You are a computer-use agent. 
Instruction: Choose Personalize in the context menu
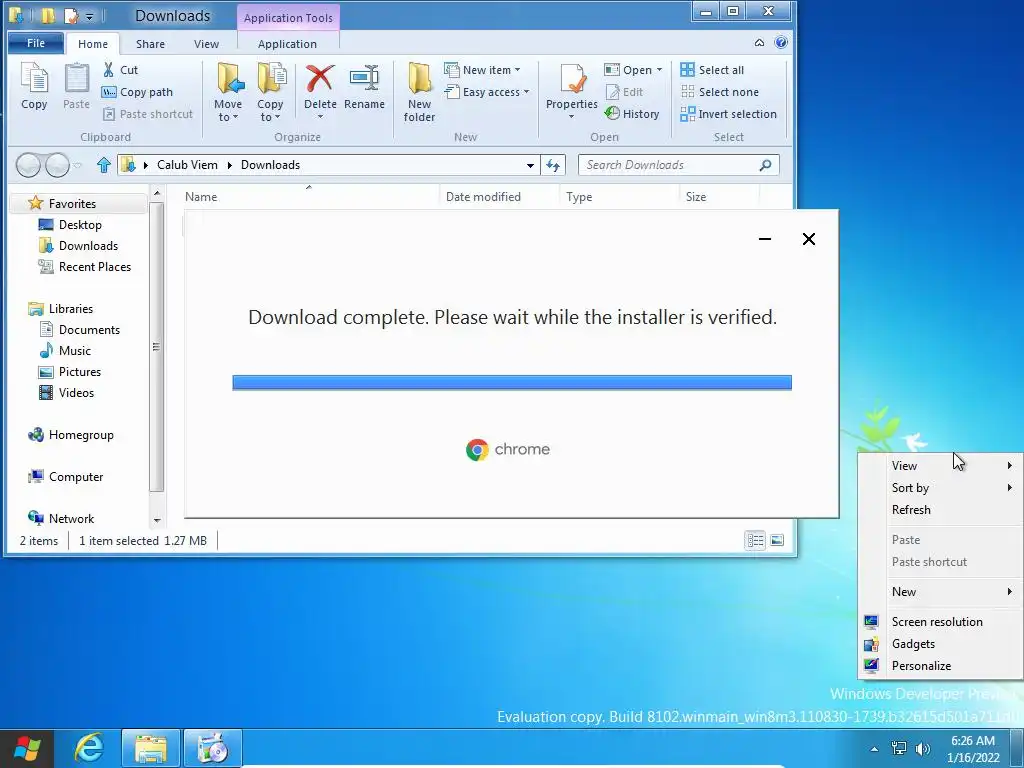(x=941, y=666)
